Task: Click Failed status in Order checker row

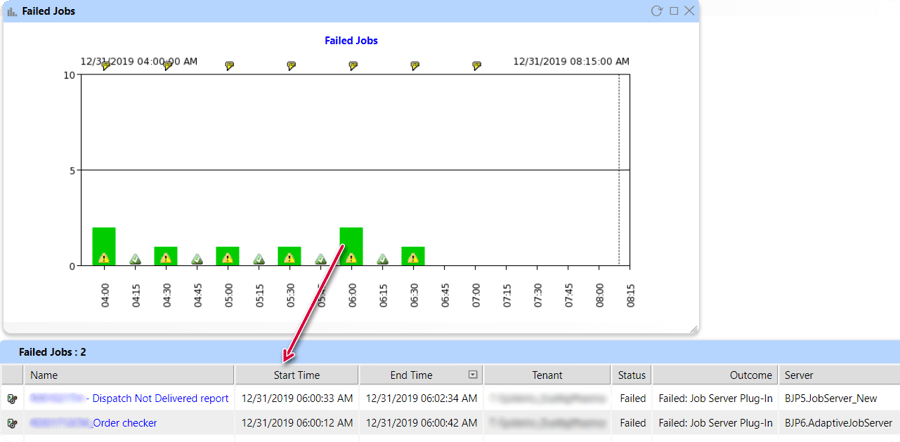Action: [x=633, y=423]
